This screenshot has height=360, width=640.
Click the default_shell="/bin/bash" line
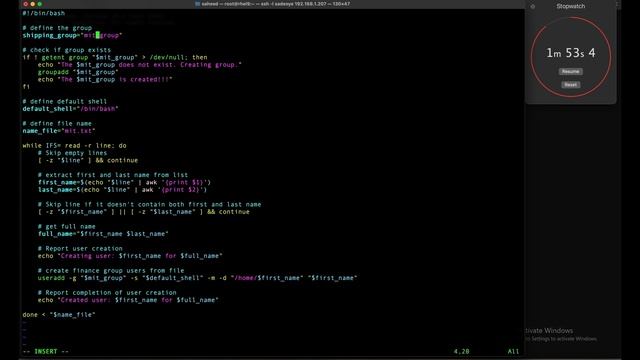(70, 109)
